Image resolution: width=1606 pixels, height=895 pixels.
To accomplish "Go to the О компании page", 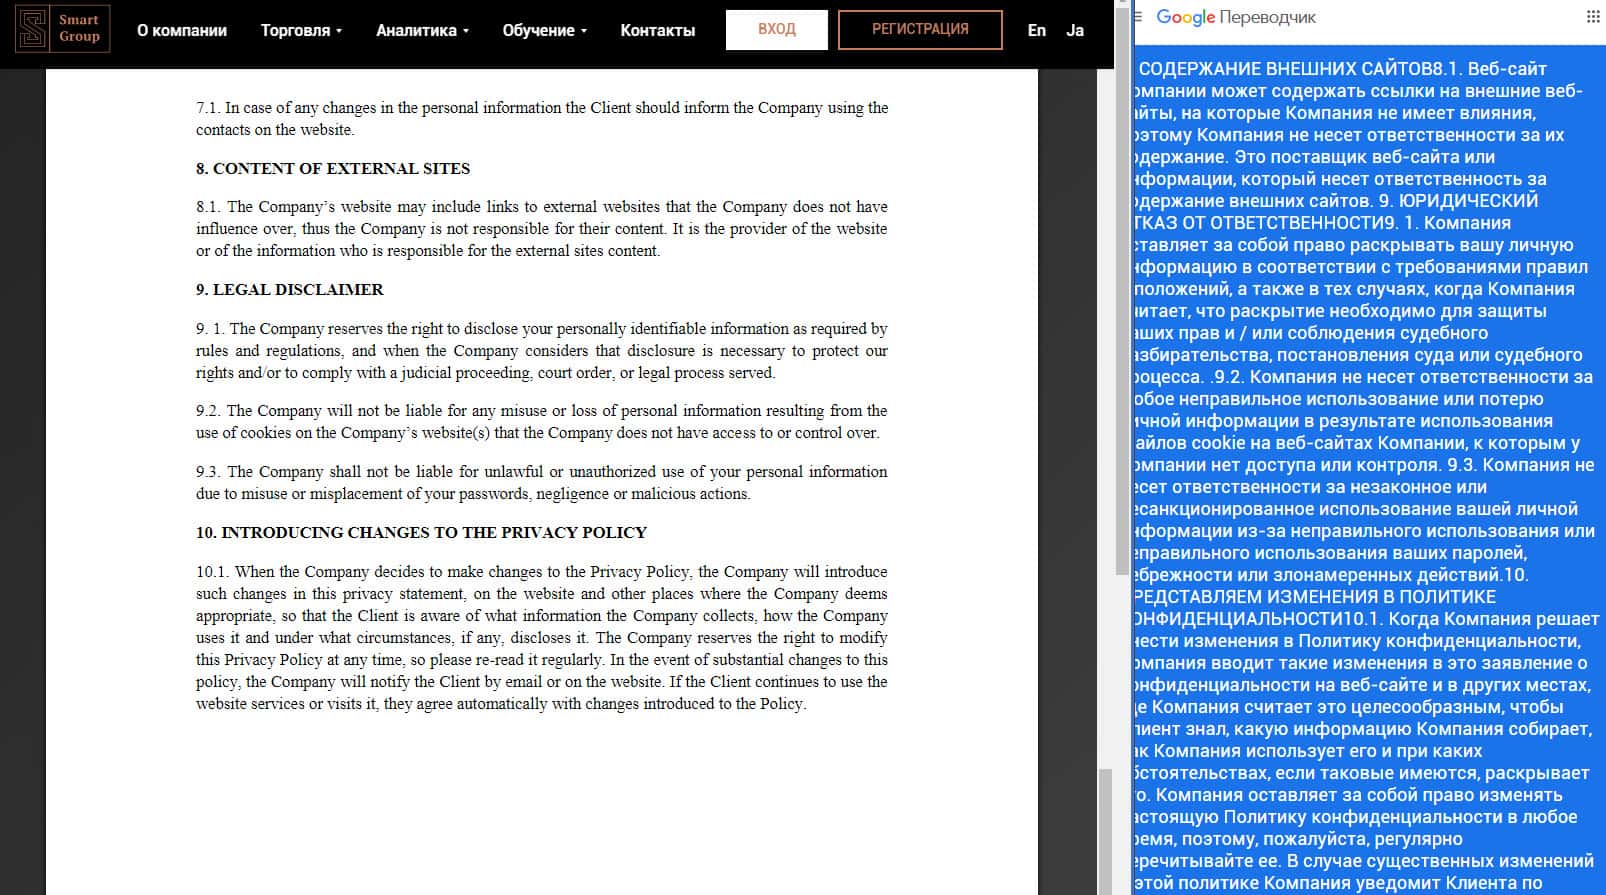I will click(x=182, y=30).
